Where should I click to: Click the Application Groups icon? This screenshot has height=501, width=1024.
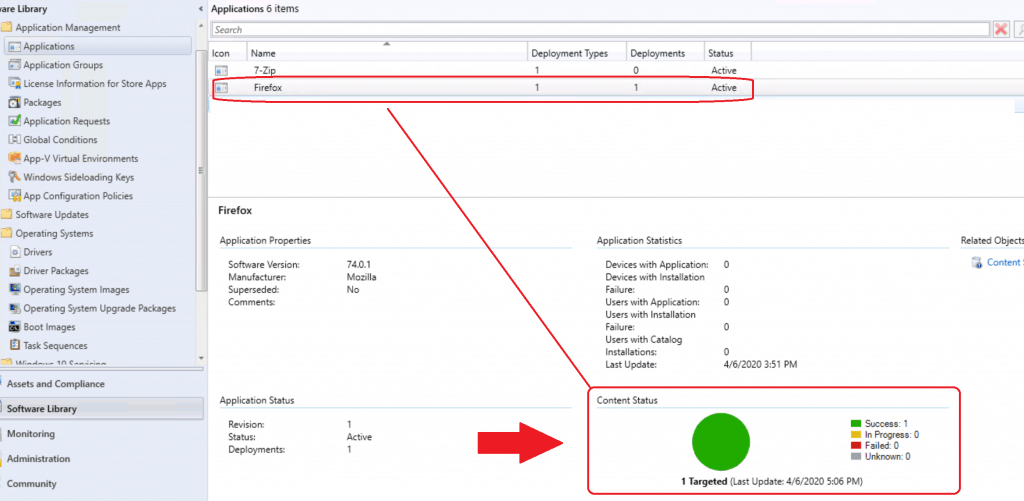pyautogui.click(x=14, y=65)
